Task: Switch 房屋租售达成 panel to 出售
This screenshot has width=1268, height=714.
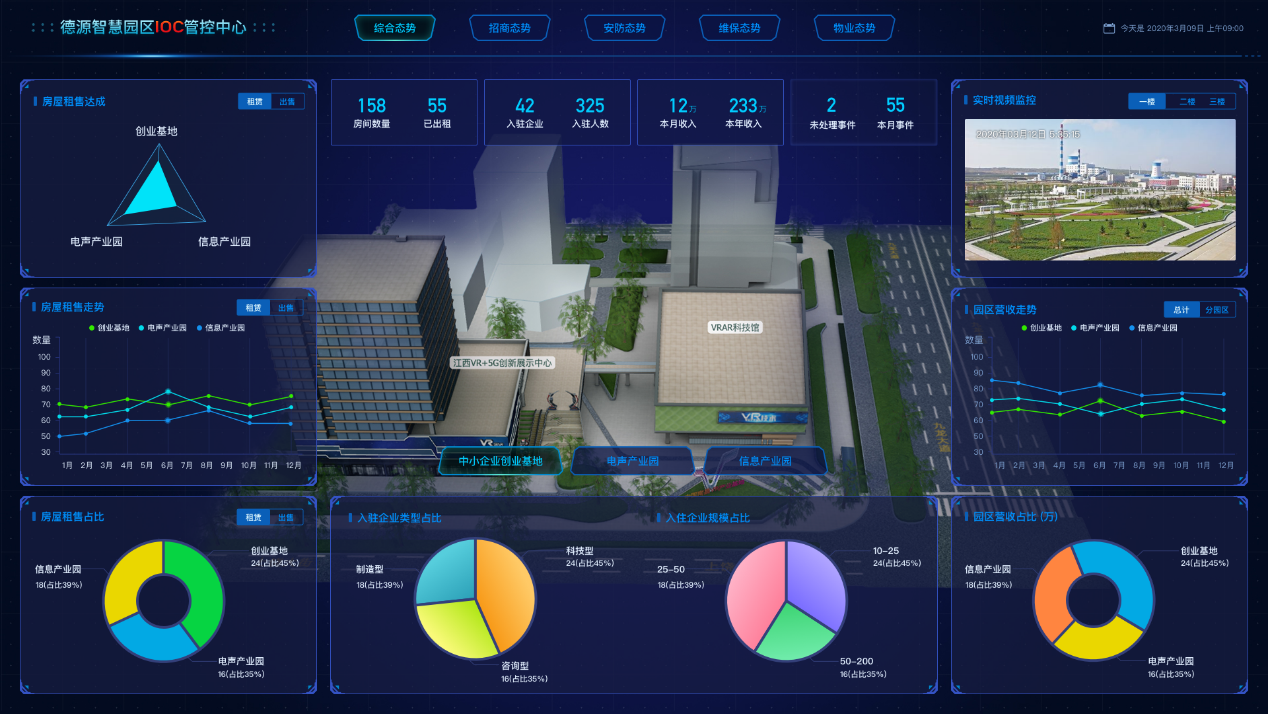Action: (287, 101)
